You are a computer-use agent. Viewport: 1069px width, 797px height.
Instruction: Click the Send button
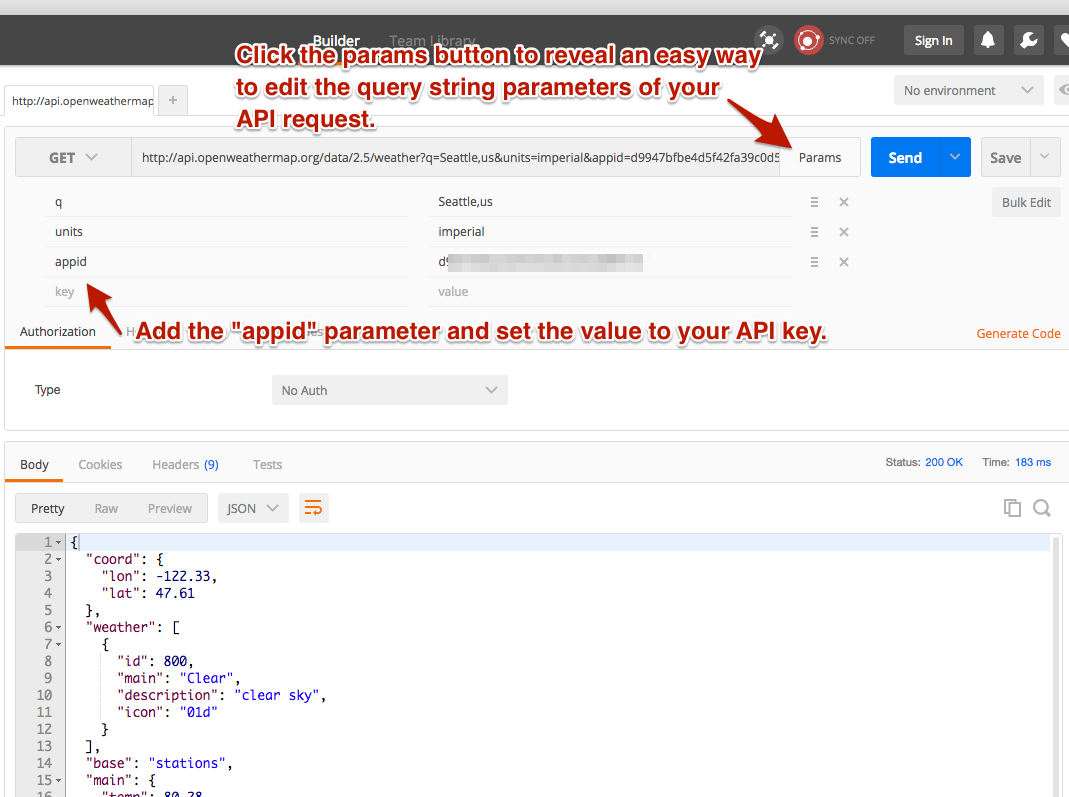click(904, 157)
